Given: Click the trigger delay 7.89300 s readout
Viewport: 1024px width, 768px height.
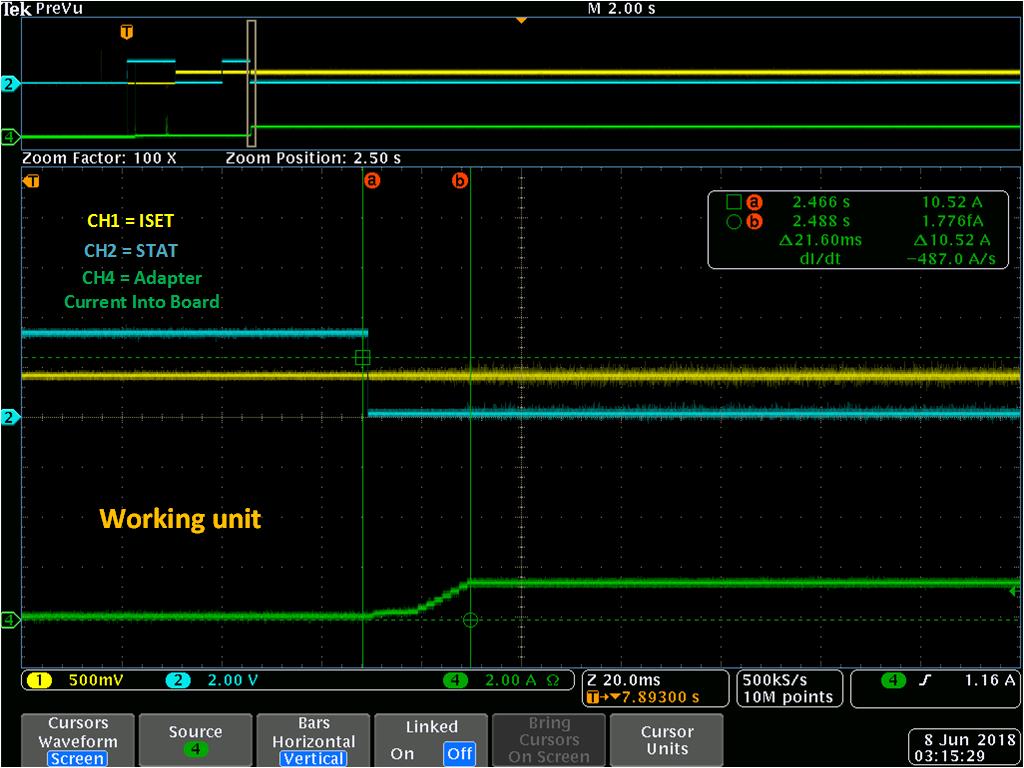Looking at the screenshot, I should [643, 697].
